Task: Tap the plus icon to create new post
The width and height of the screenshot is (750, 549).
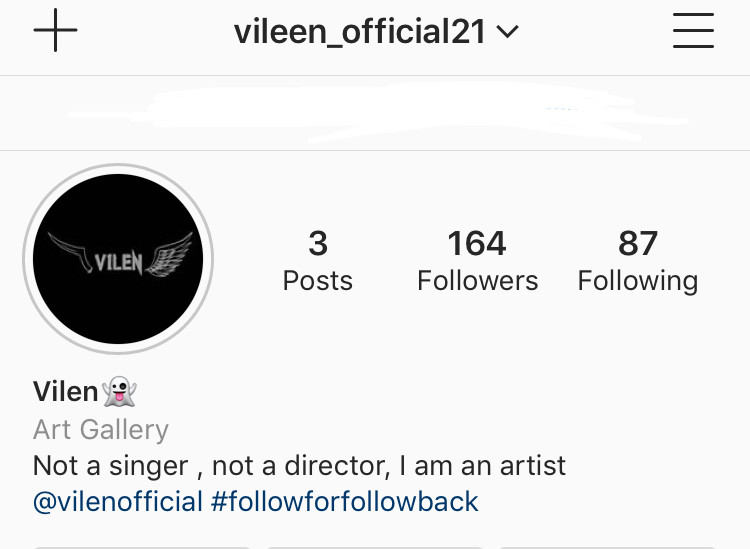Action: click(55, 30)
